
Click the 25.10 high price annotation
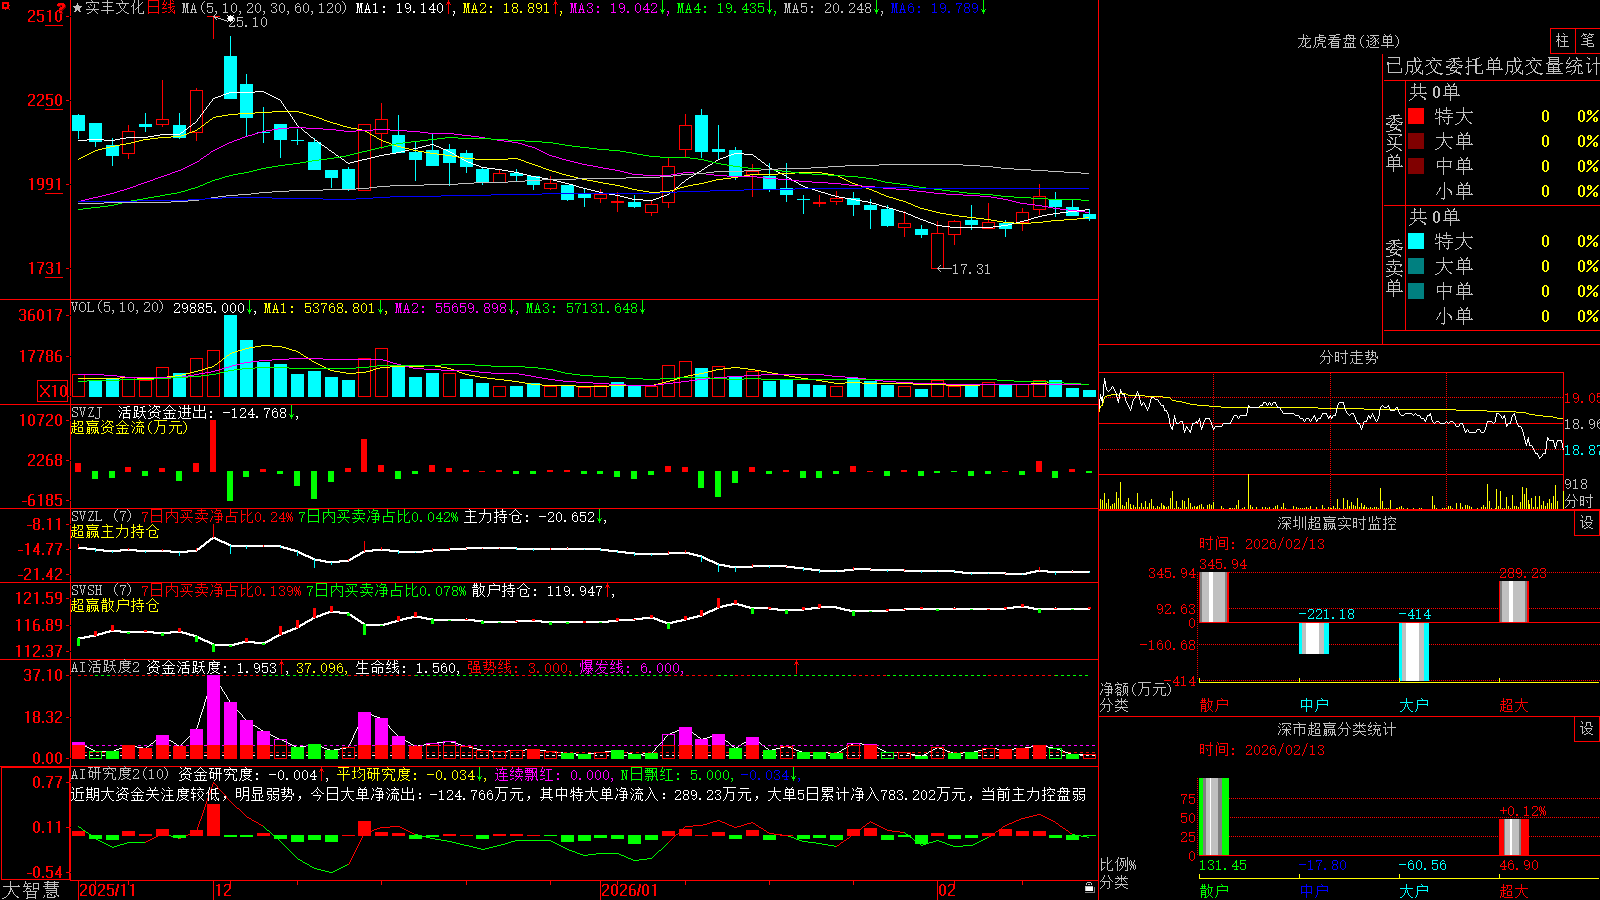pos(247,22)
